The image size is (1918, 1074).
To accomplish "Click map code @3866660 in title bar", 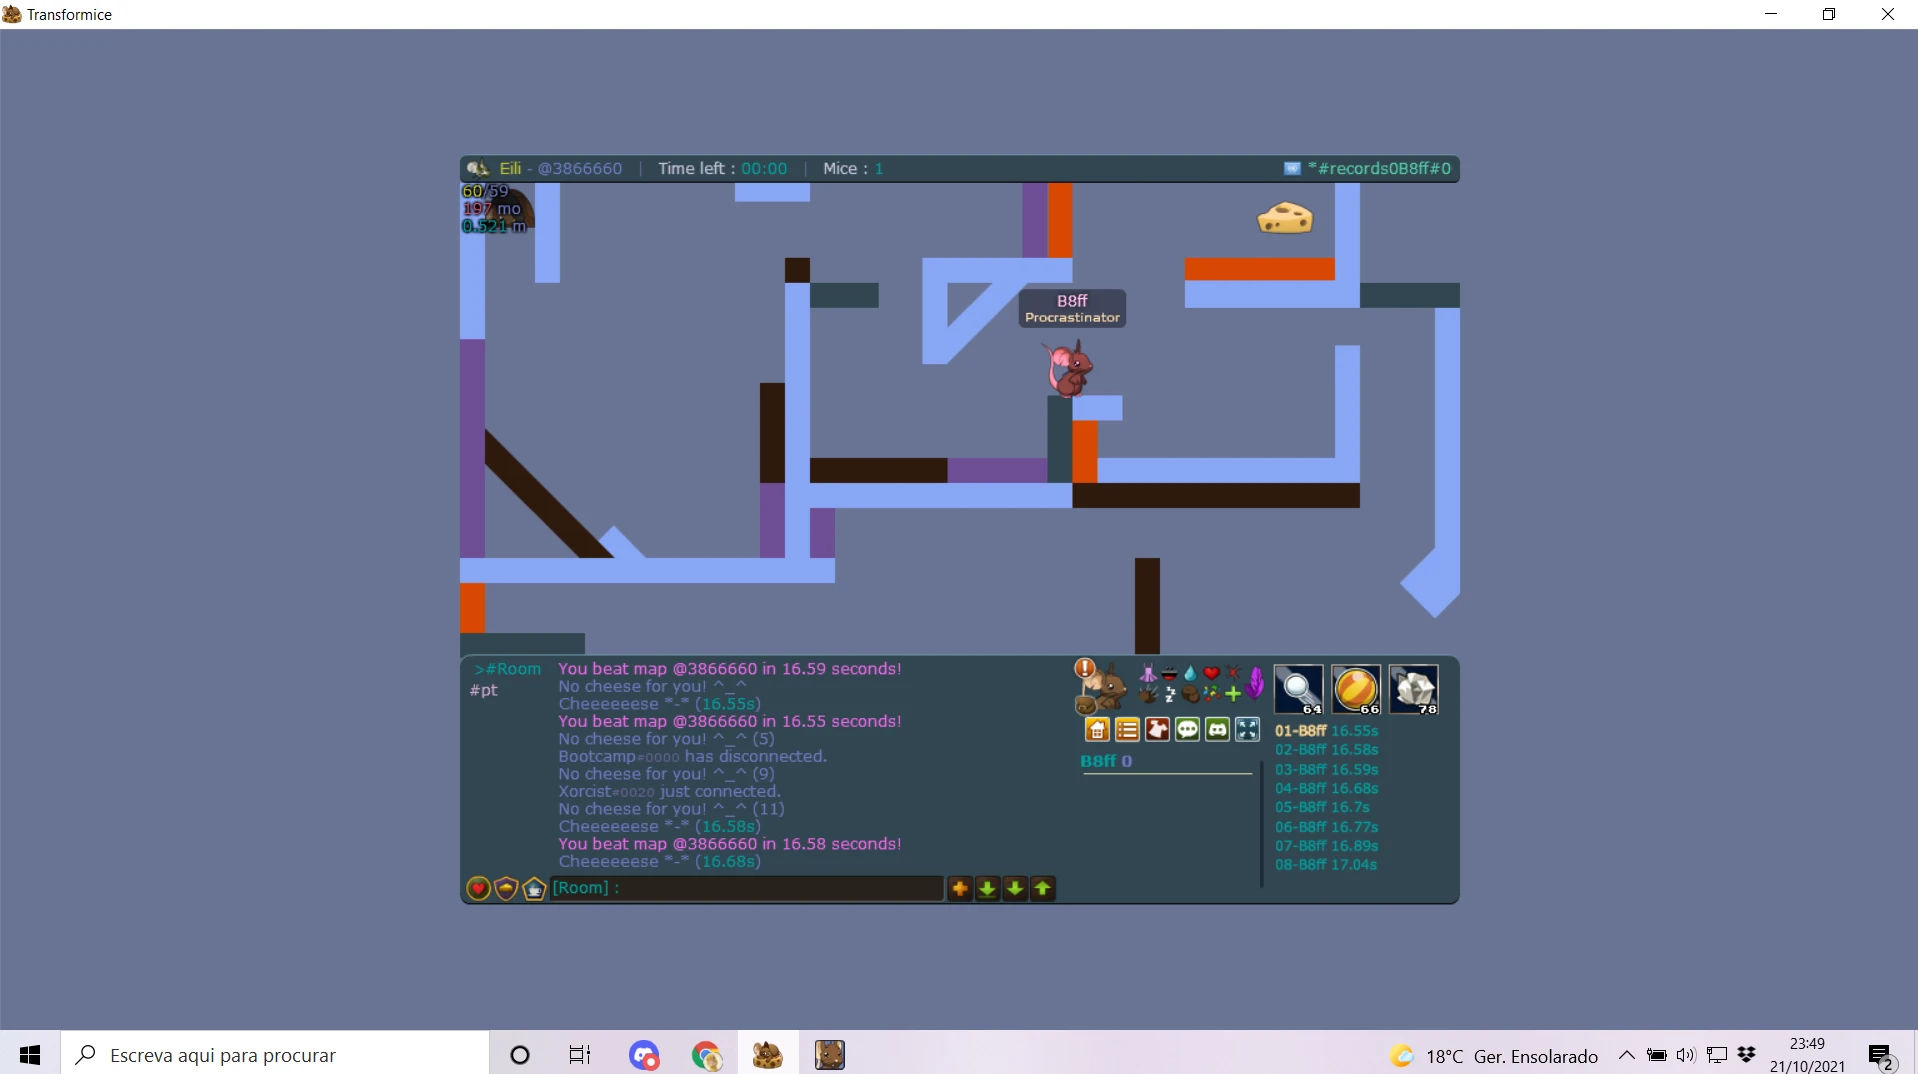I will [x=580, y=168].
